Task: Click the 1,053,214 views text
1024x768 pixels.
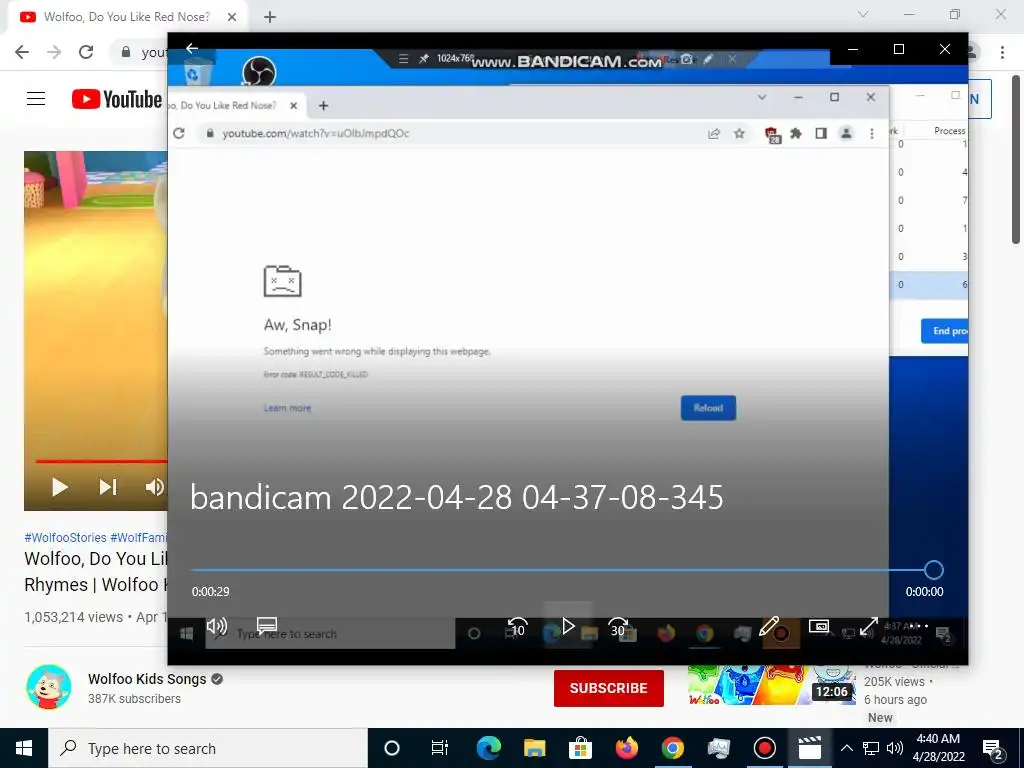Action: 73,617
